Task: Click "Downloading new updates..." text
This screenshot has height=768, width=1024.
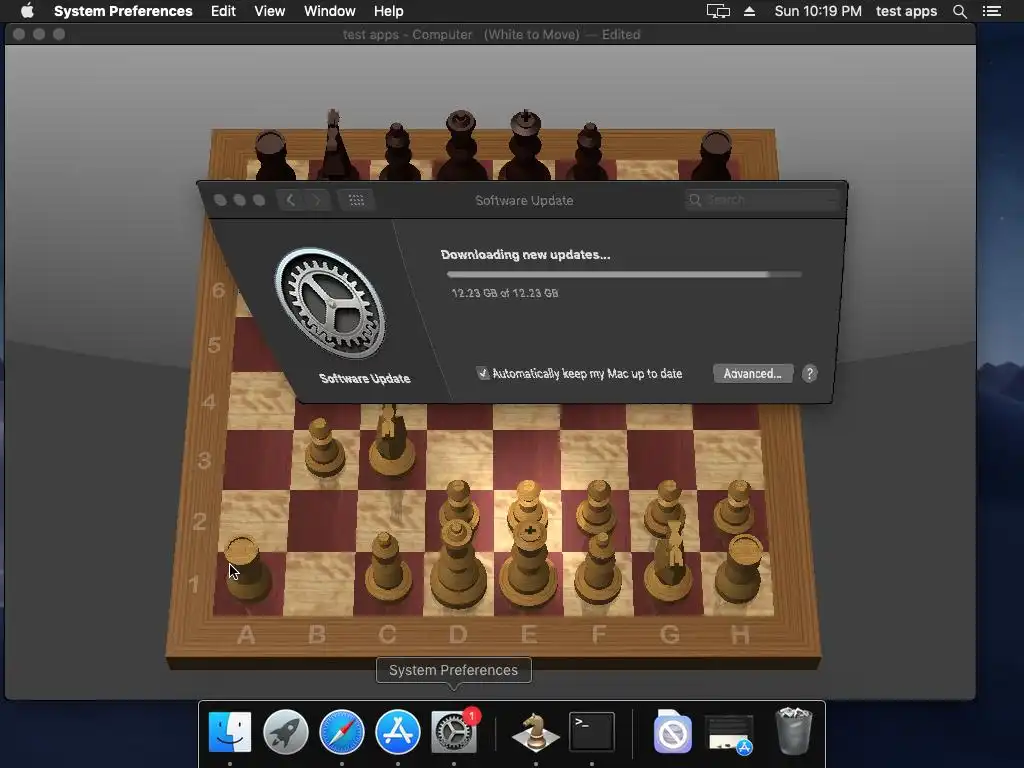Action: [x=525, y=255]
